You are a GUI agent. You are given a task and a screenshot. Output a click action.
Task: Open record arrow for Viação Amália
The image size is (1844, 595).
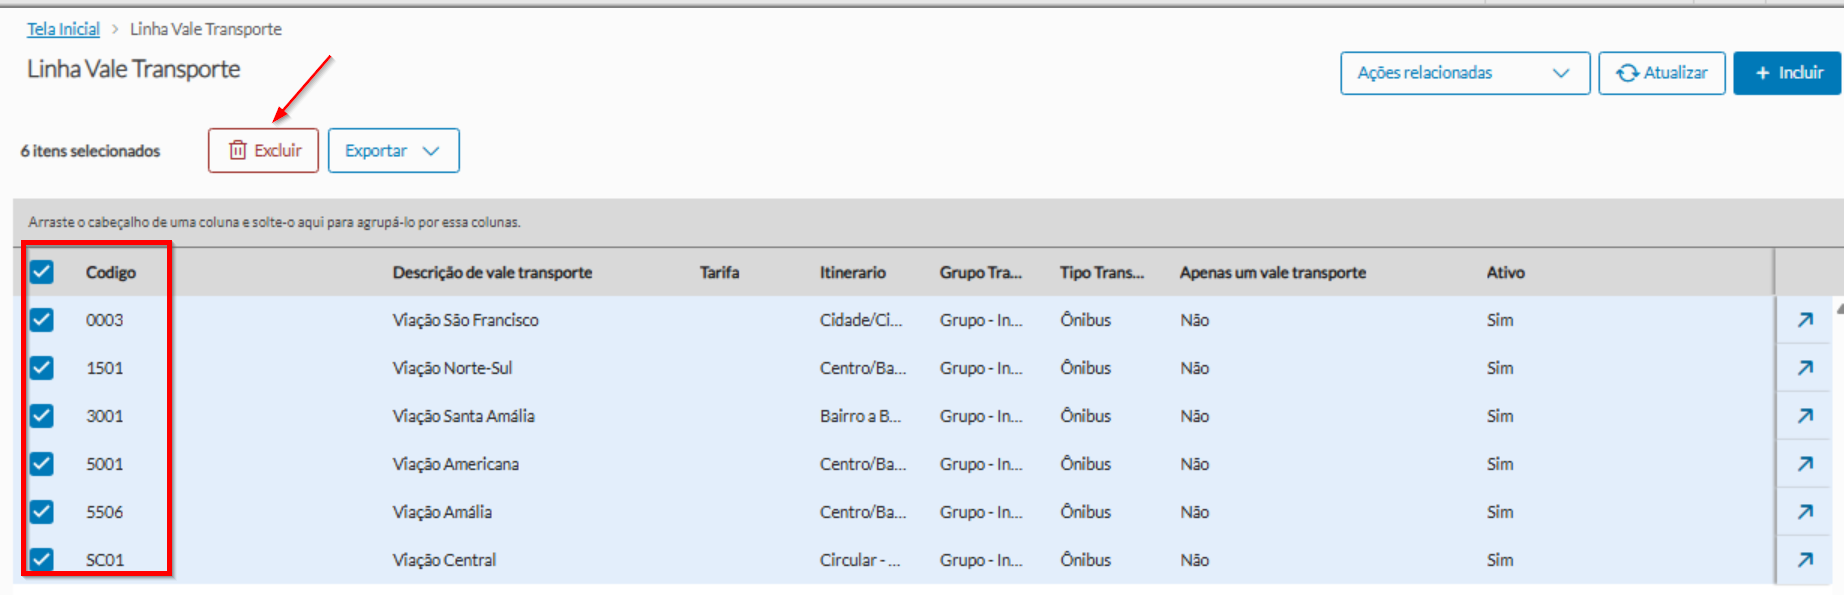coord(1805,512)
